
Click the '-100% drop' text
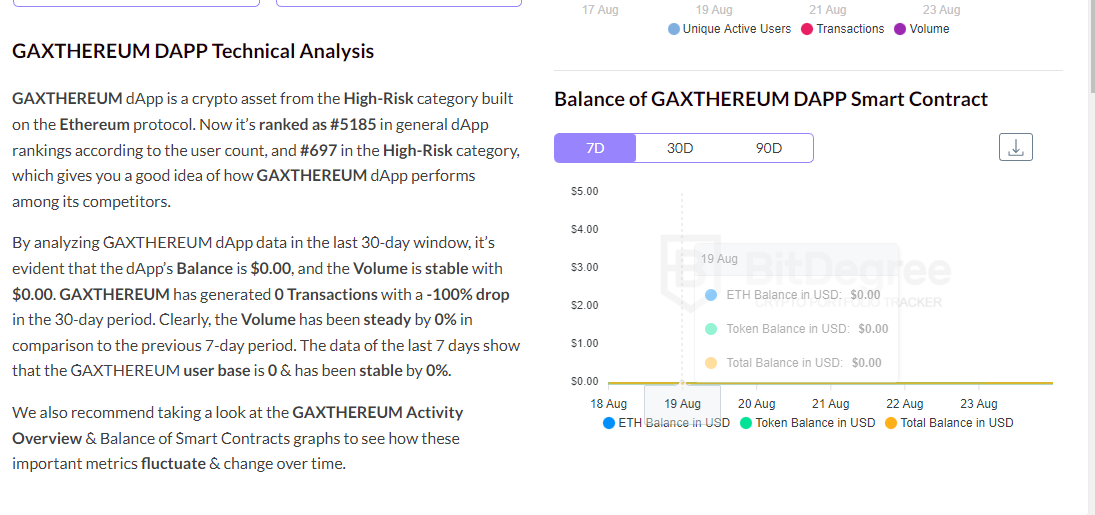coord(468,294)
